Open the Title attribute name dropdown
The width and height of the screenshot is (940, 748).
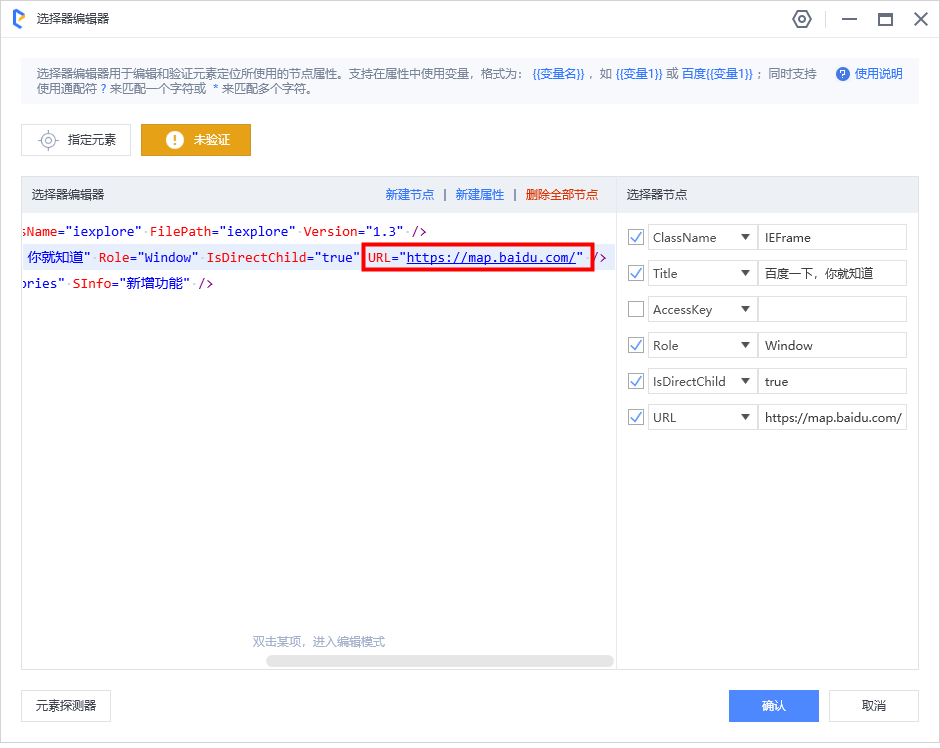tap(744, 273)
